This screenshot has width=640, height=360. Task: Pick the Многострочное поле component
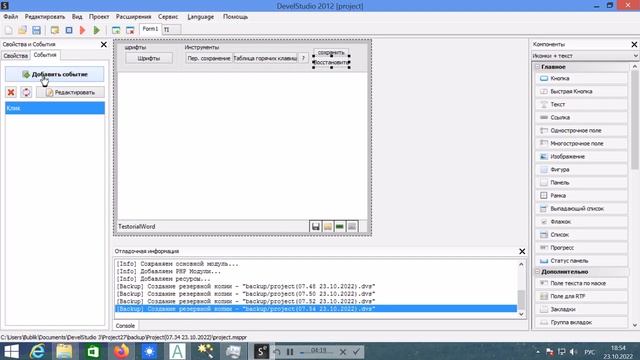(x=581, y=143)
